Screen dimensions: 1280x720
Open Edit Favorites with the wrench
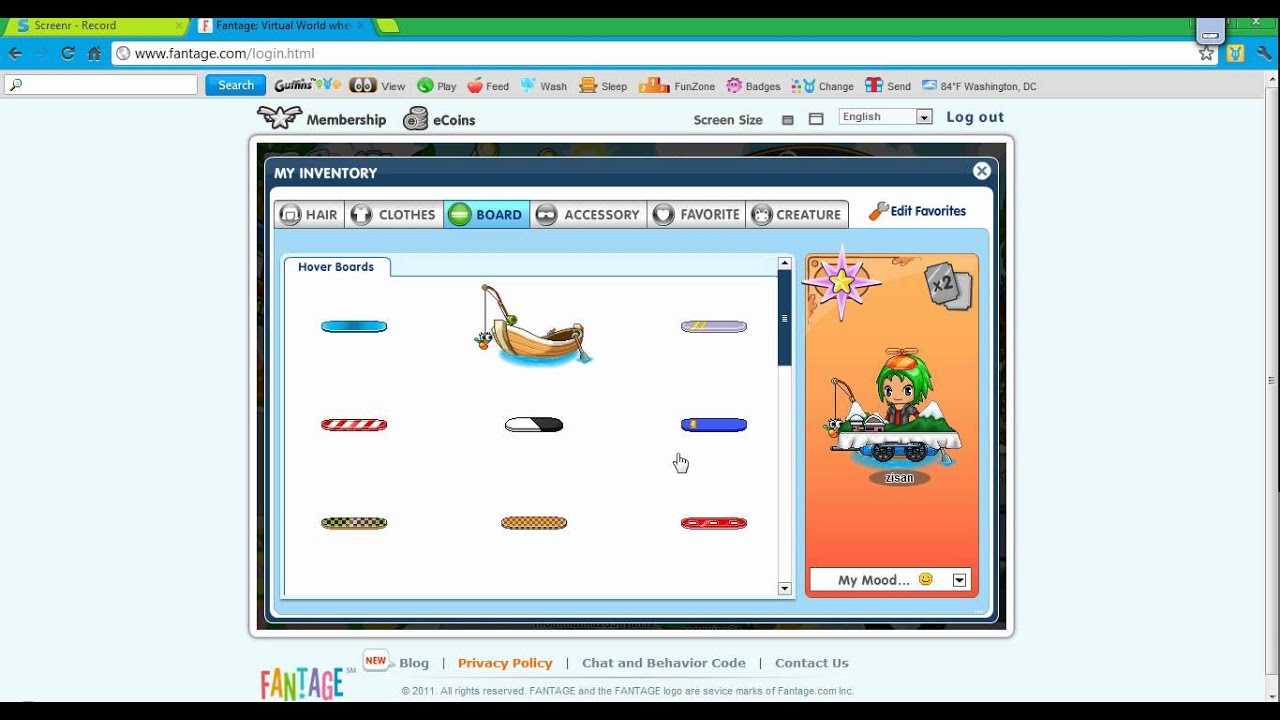click(x=917, y=211)
